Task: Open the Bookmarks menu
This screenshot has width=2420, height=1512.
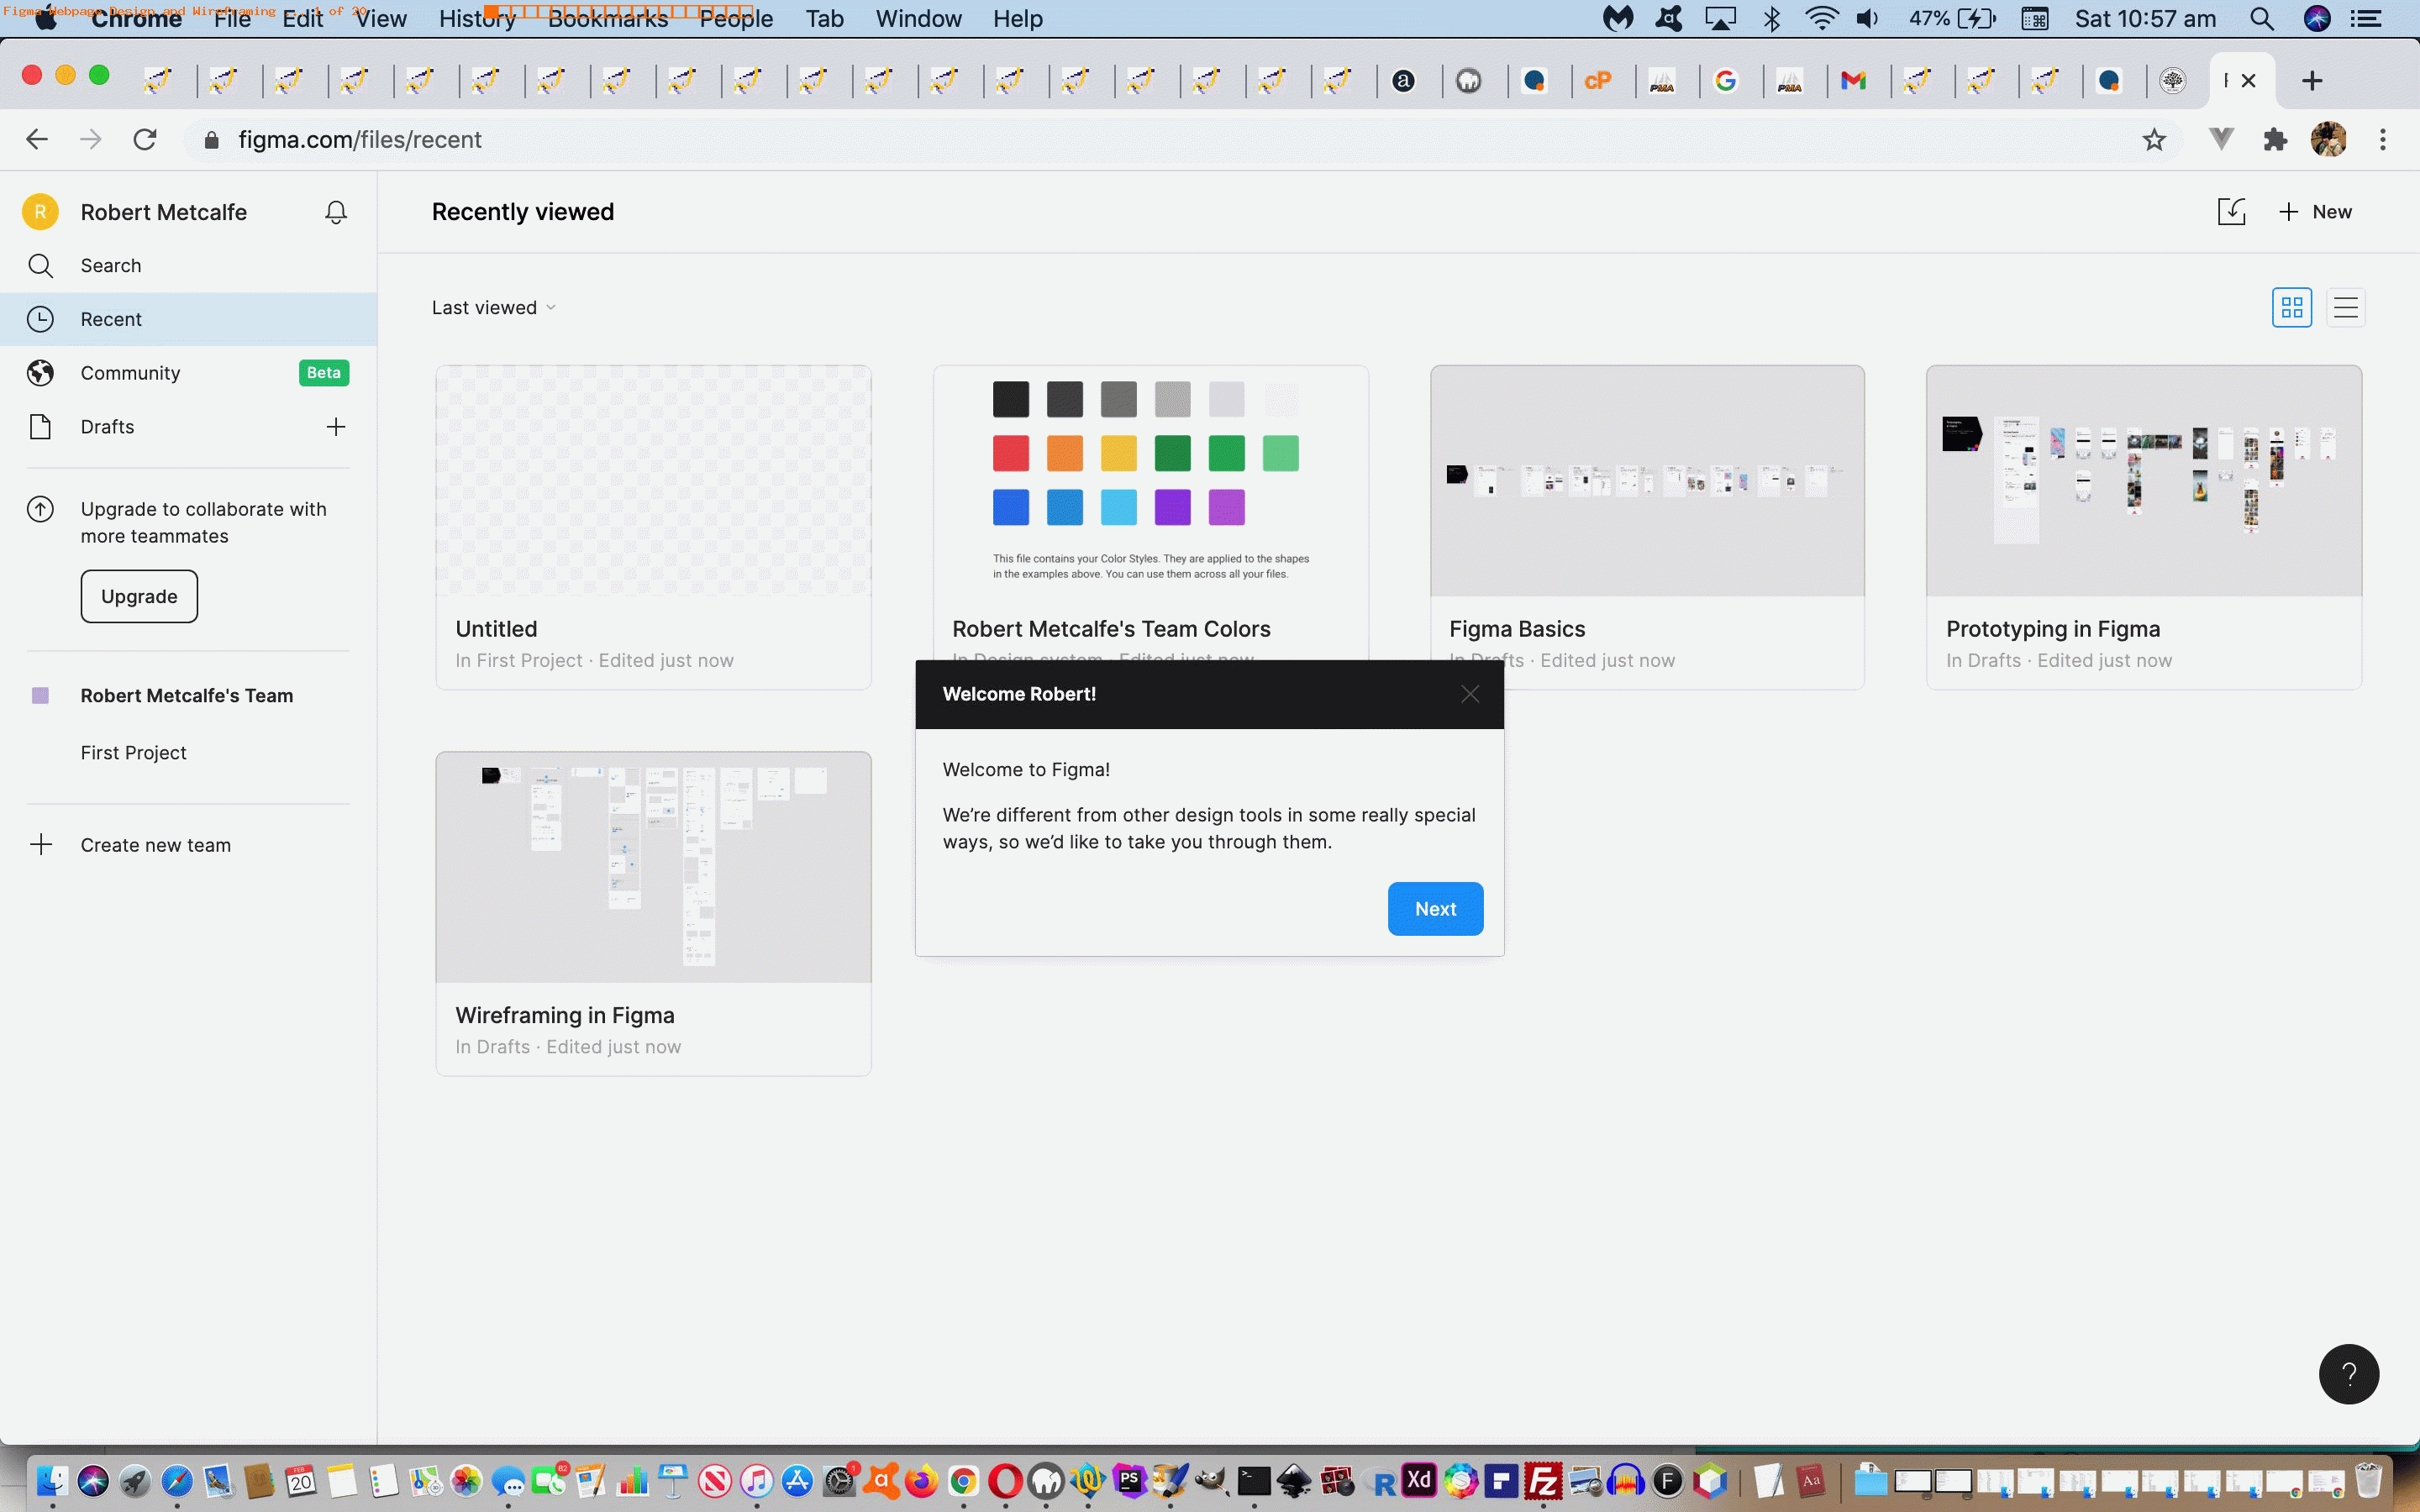Action: click(607, 19)
